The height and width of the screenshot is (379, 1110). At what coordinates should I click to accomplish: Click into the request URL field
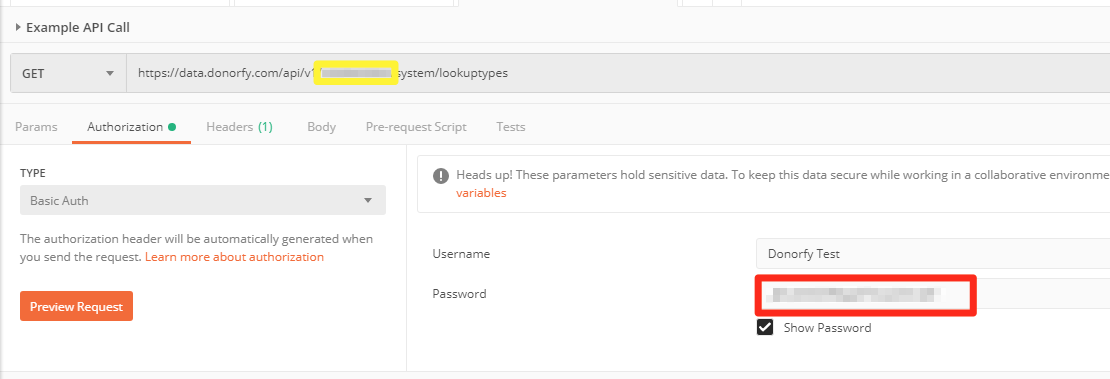(x=618, y=73)
